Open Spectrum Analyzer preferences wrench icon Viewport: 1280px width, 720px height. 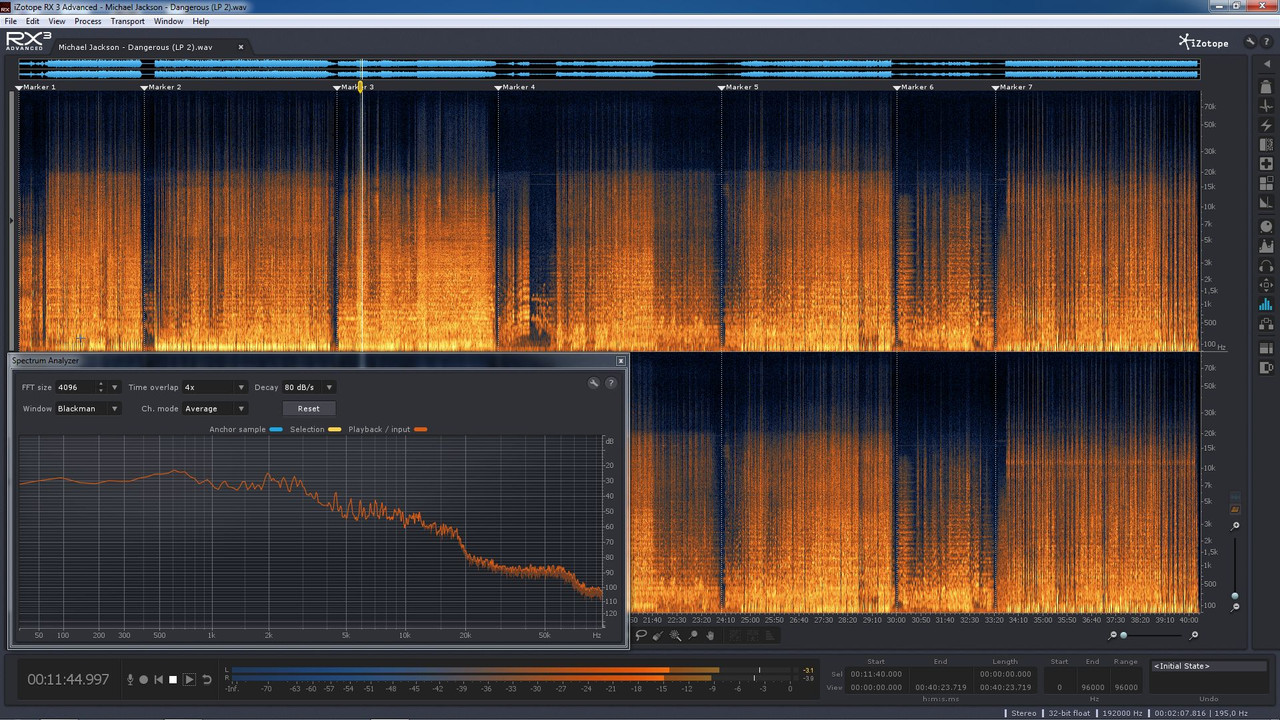pyautogui.click(x=593, y=382)
